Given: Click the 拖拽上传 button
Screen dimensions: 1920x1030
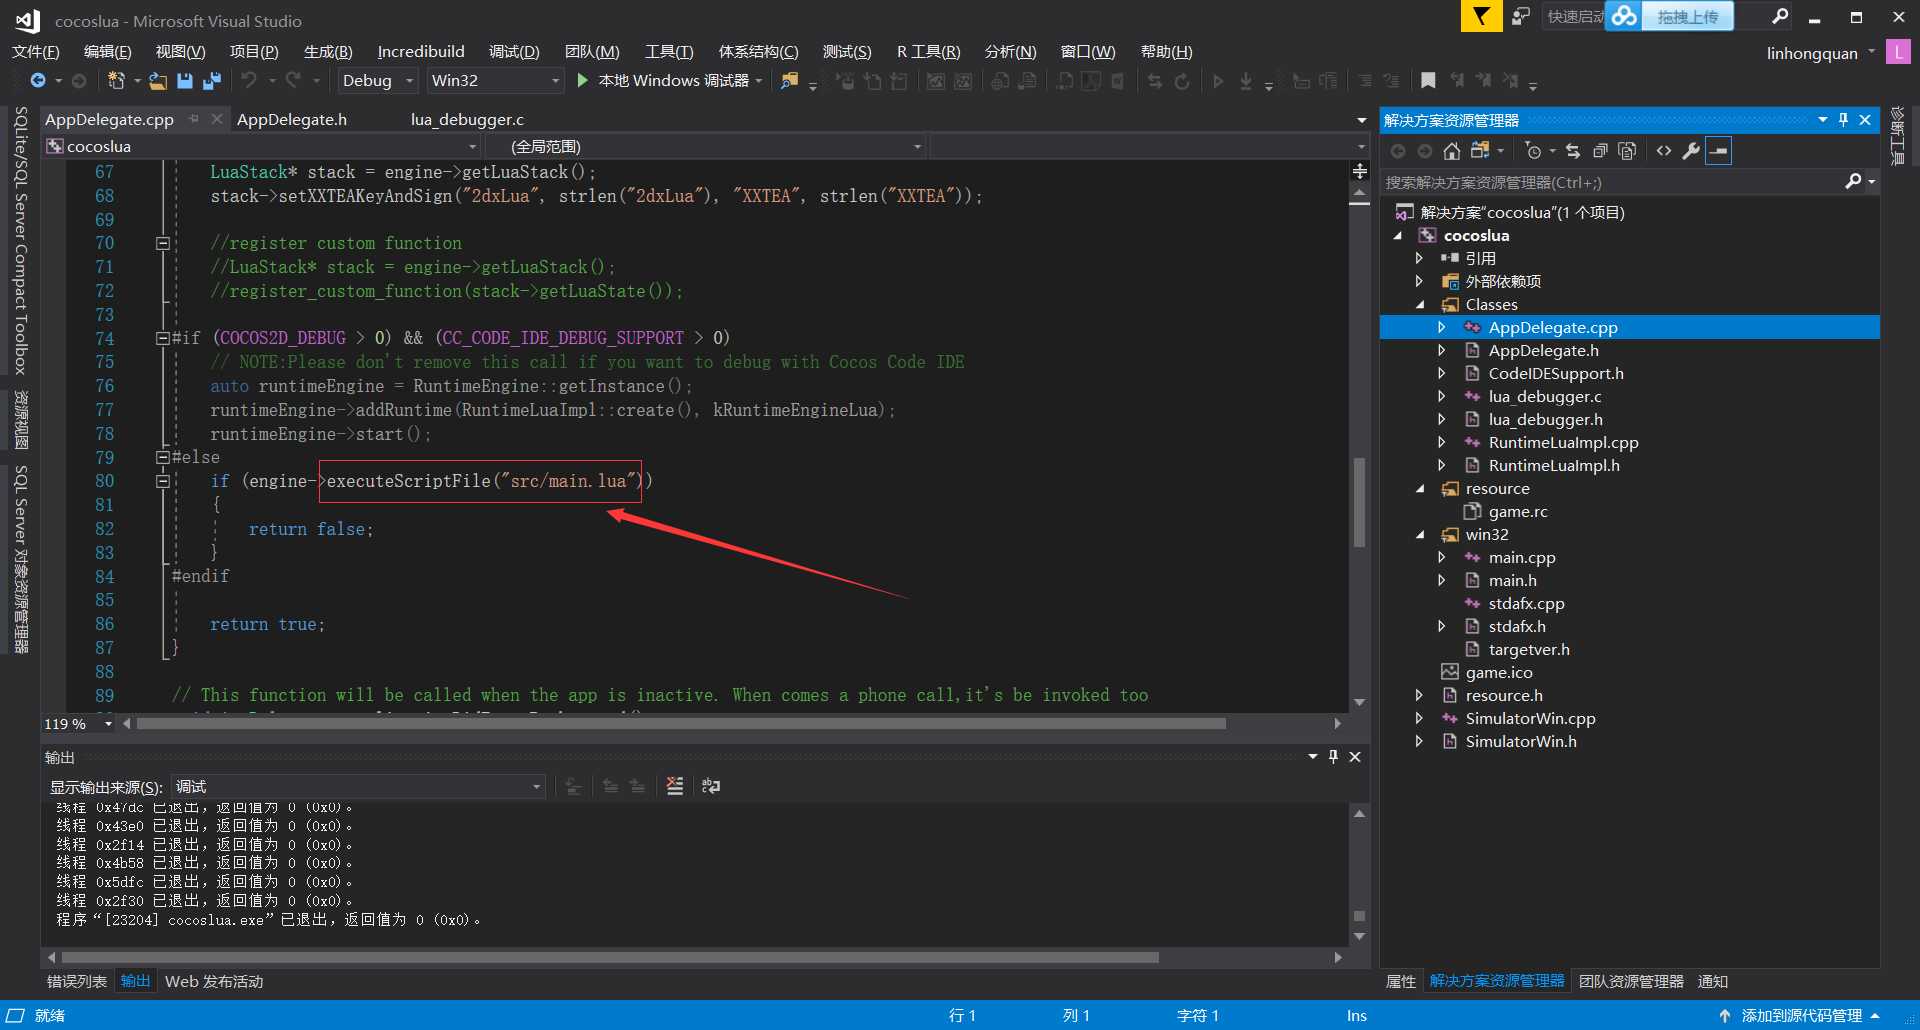Looking at the screenshot, I should coord(1688,16).
